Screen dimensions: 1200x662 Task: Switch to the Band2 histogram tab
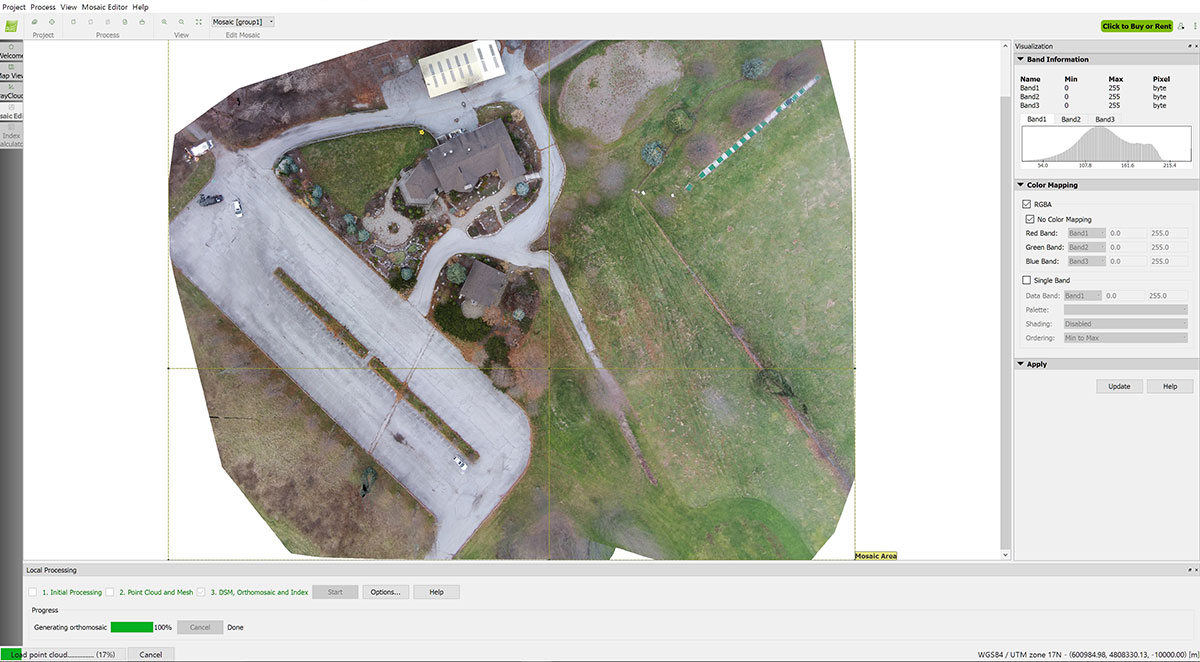tap(1071, 119)
